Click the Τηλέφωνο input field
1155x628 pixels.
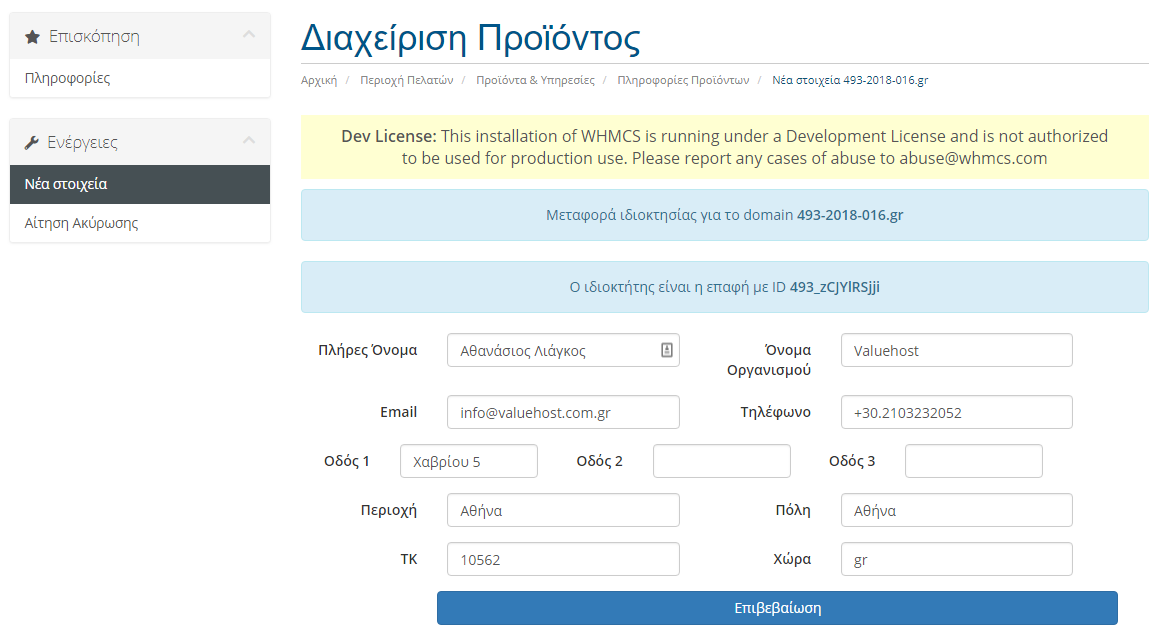pyautogui.click(x=956, y=412)
